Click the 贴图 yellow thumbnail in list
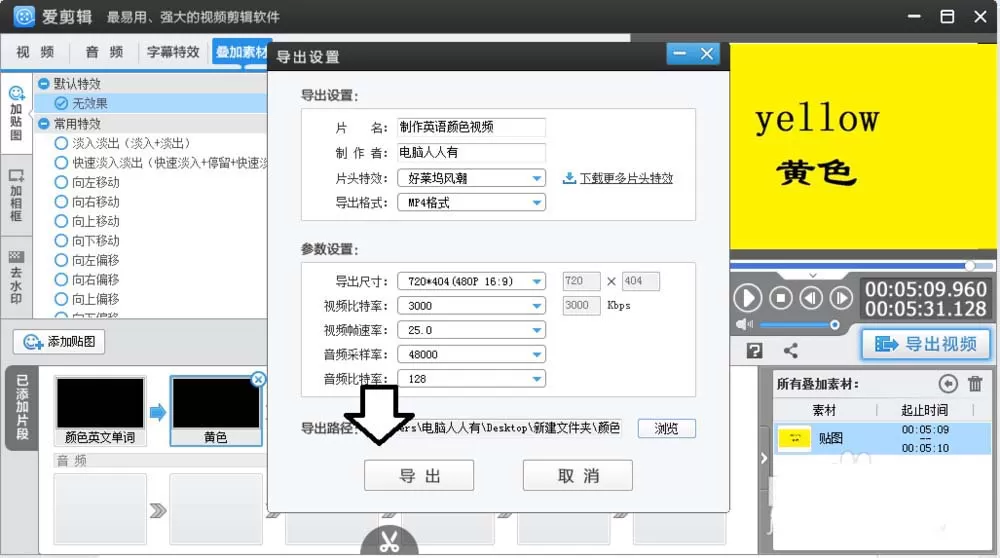1000x558 pixels. pos(795,438)
